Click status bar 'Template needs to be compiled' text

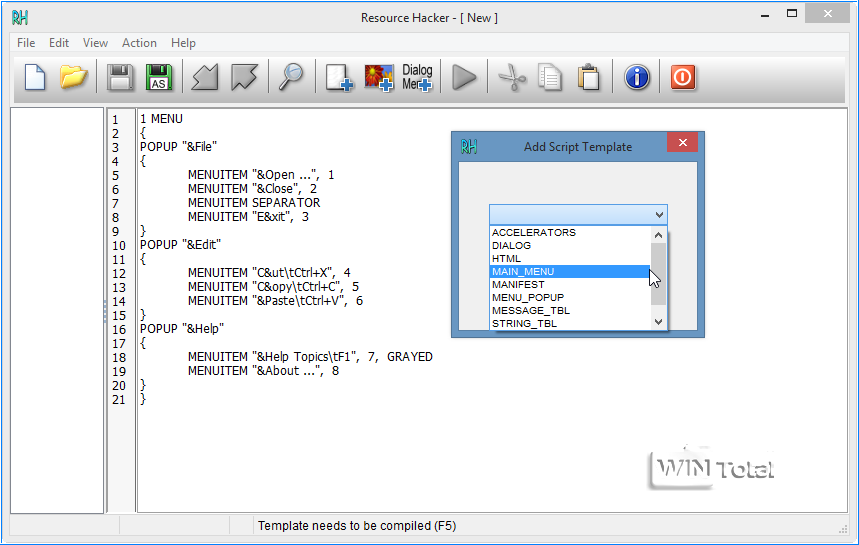pyautogui.click(x=357, y=526)
